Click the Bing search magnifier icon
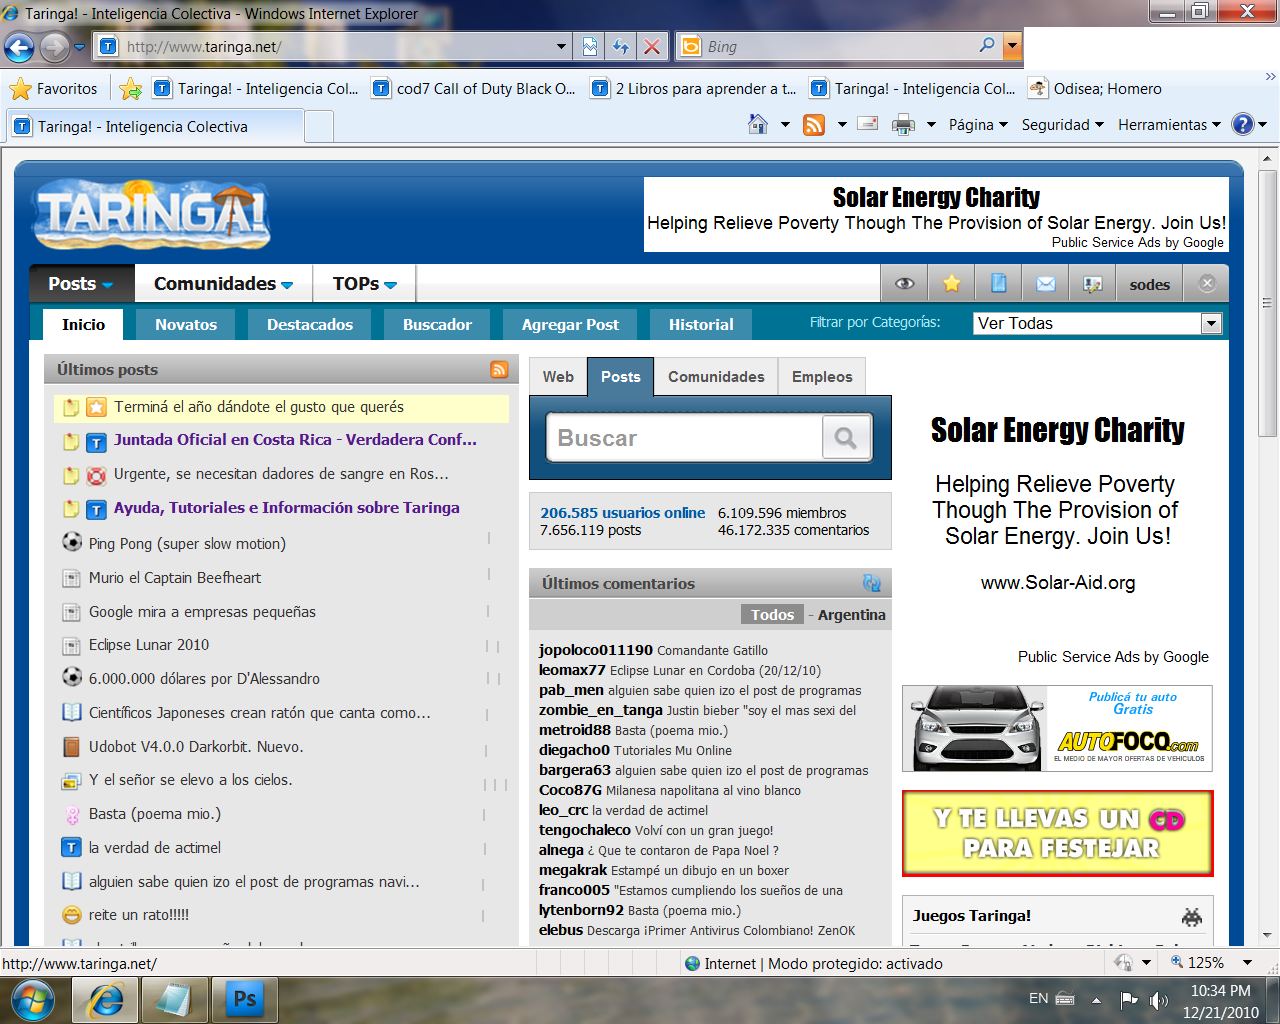The image size is (1280, 1024). pyautogui.click(x=987, y=45)
